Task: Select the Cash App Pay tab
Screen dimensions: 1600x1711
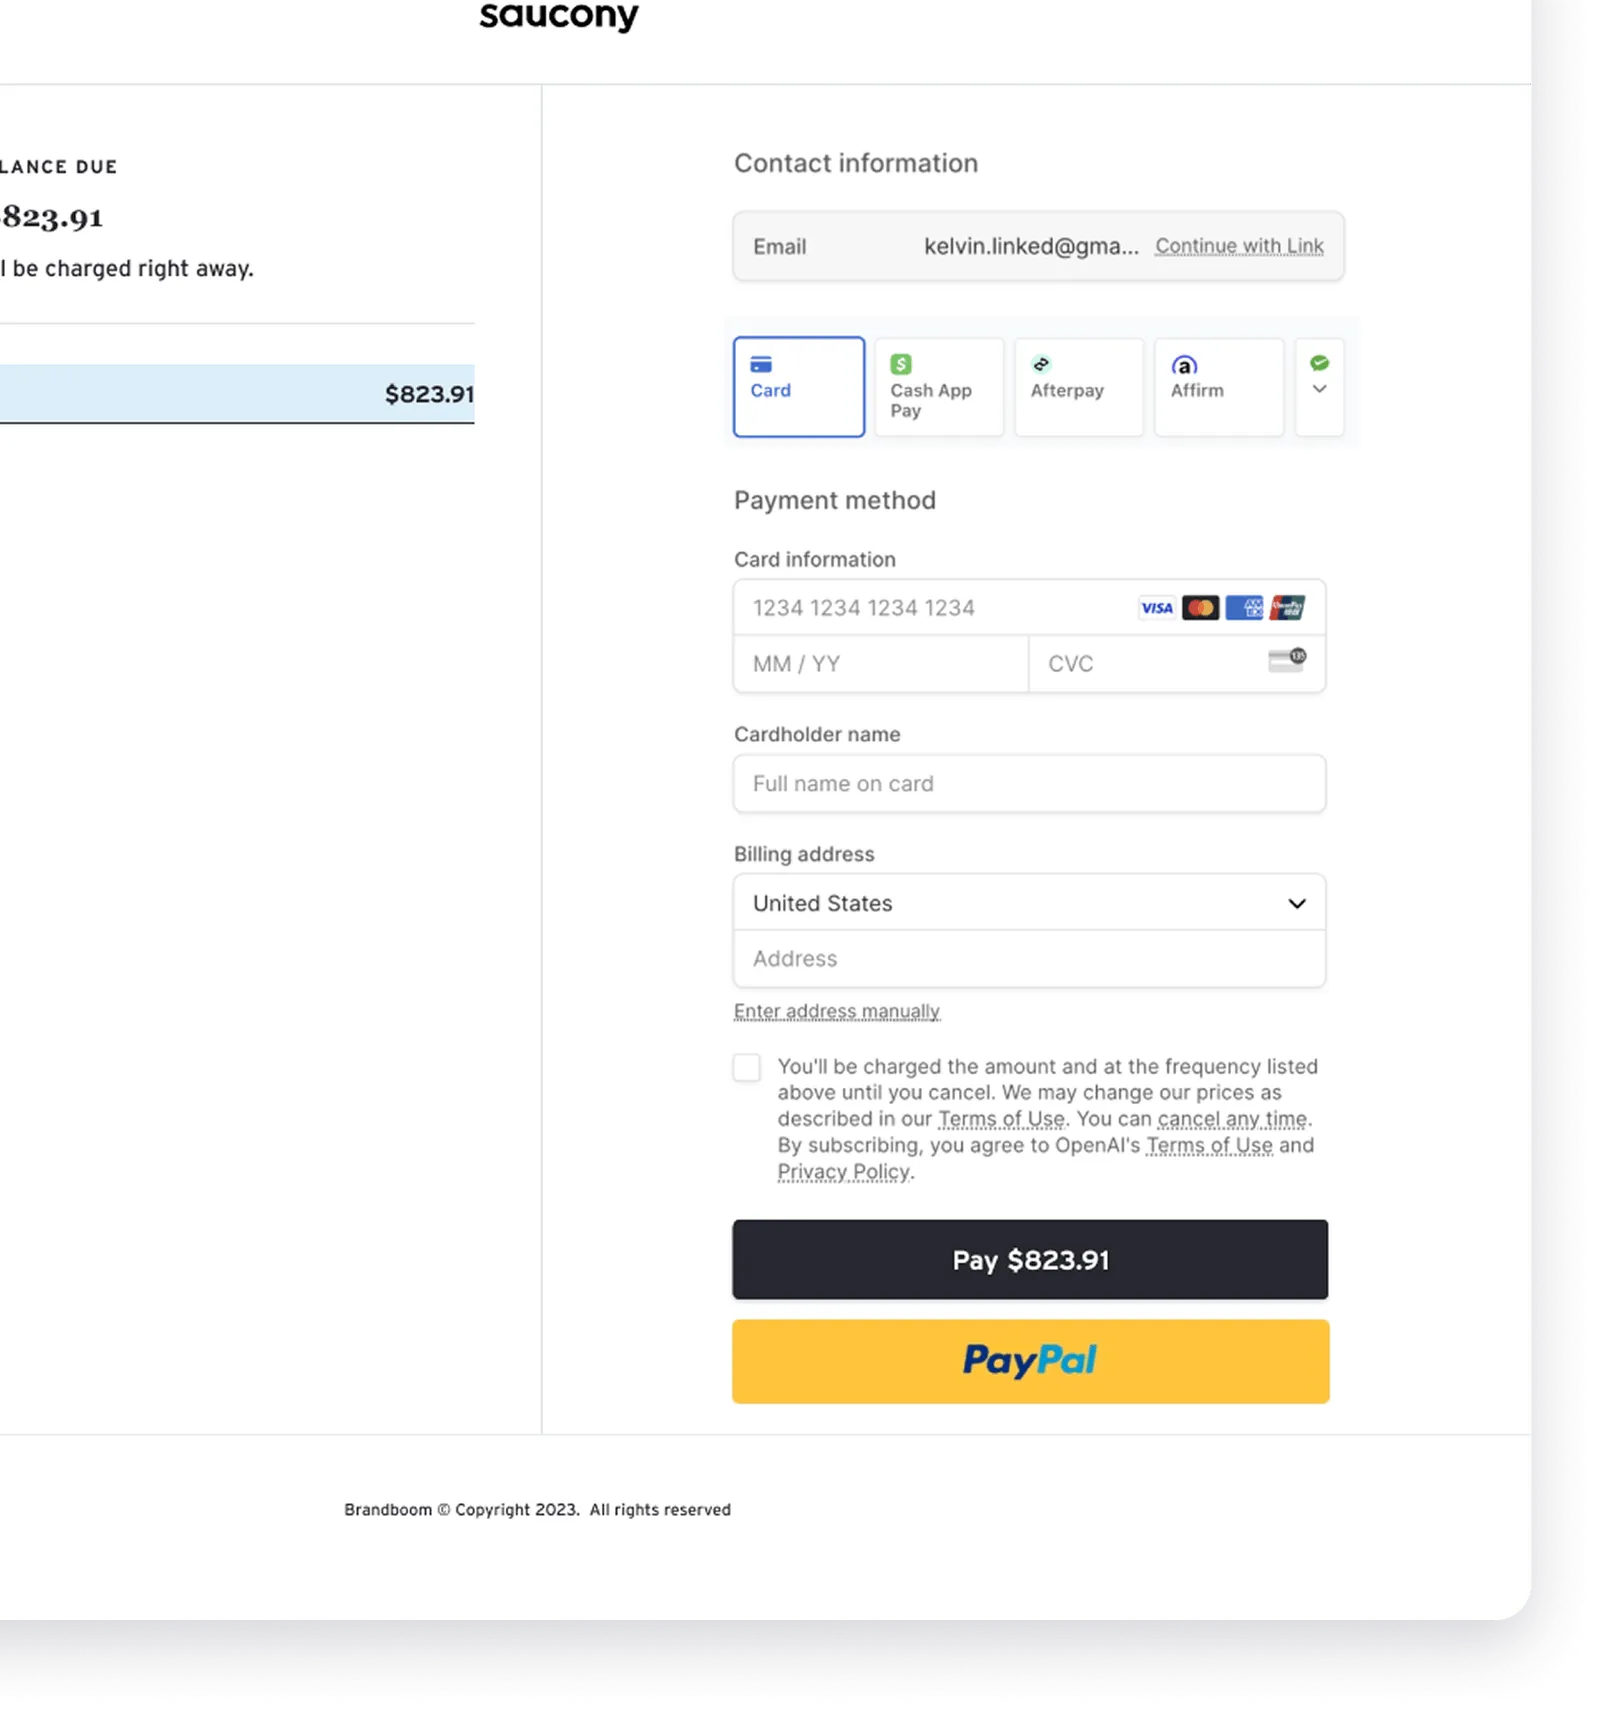Action: pyautogui.click(x=939, y=387)
